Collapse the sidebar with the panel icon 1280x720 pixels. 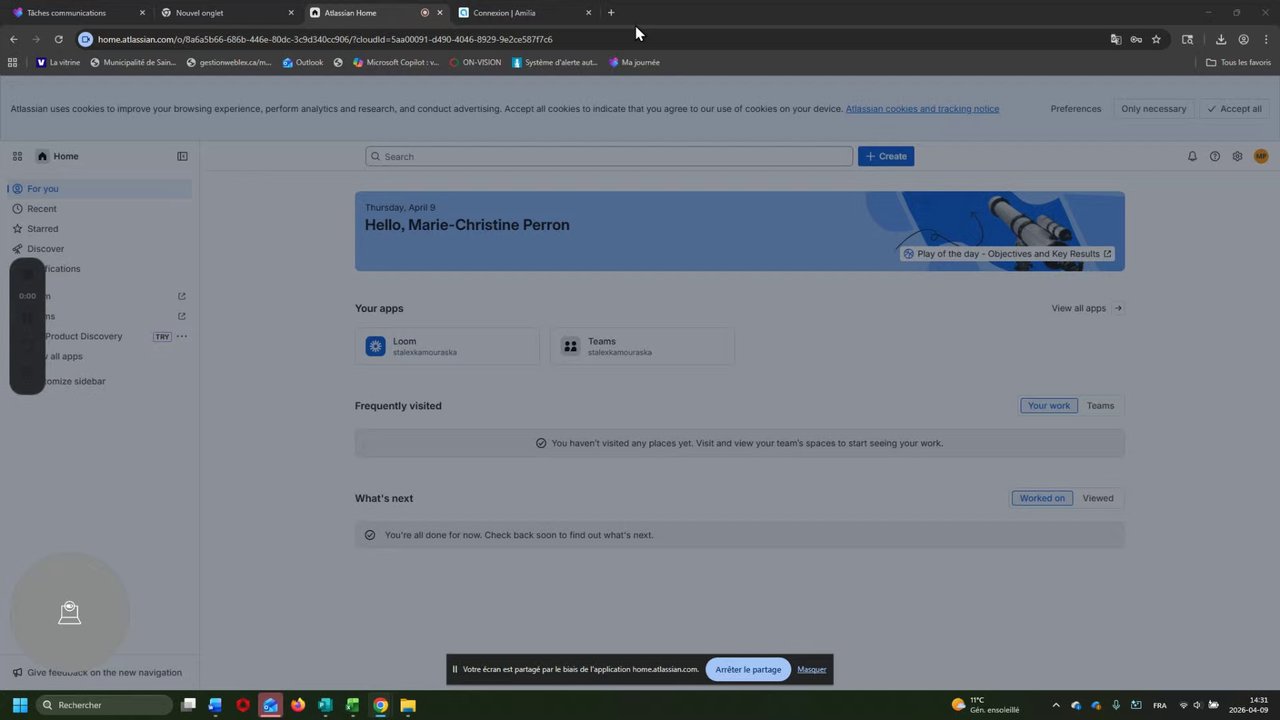[182, 156]
